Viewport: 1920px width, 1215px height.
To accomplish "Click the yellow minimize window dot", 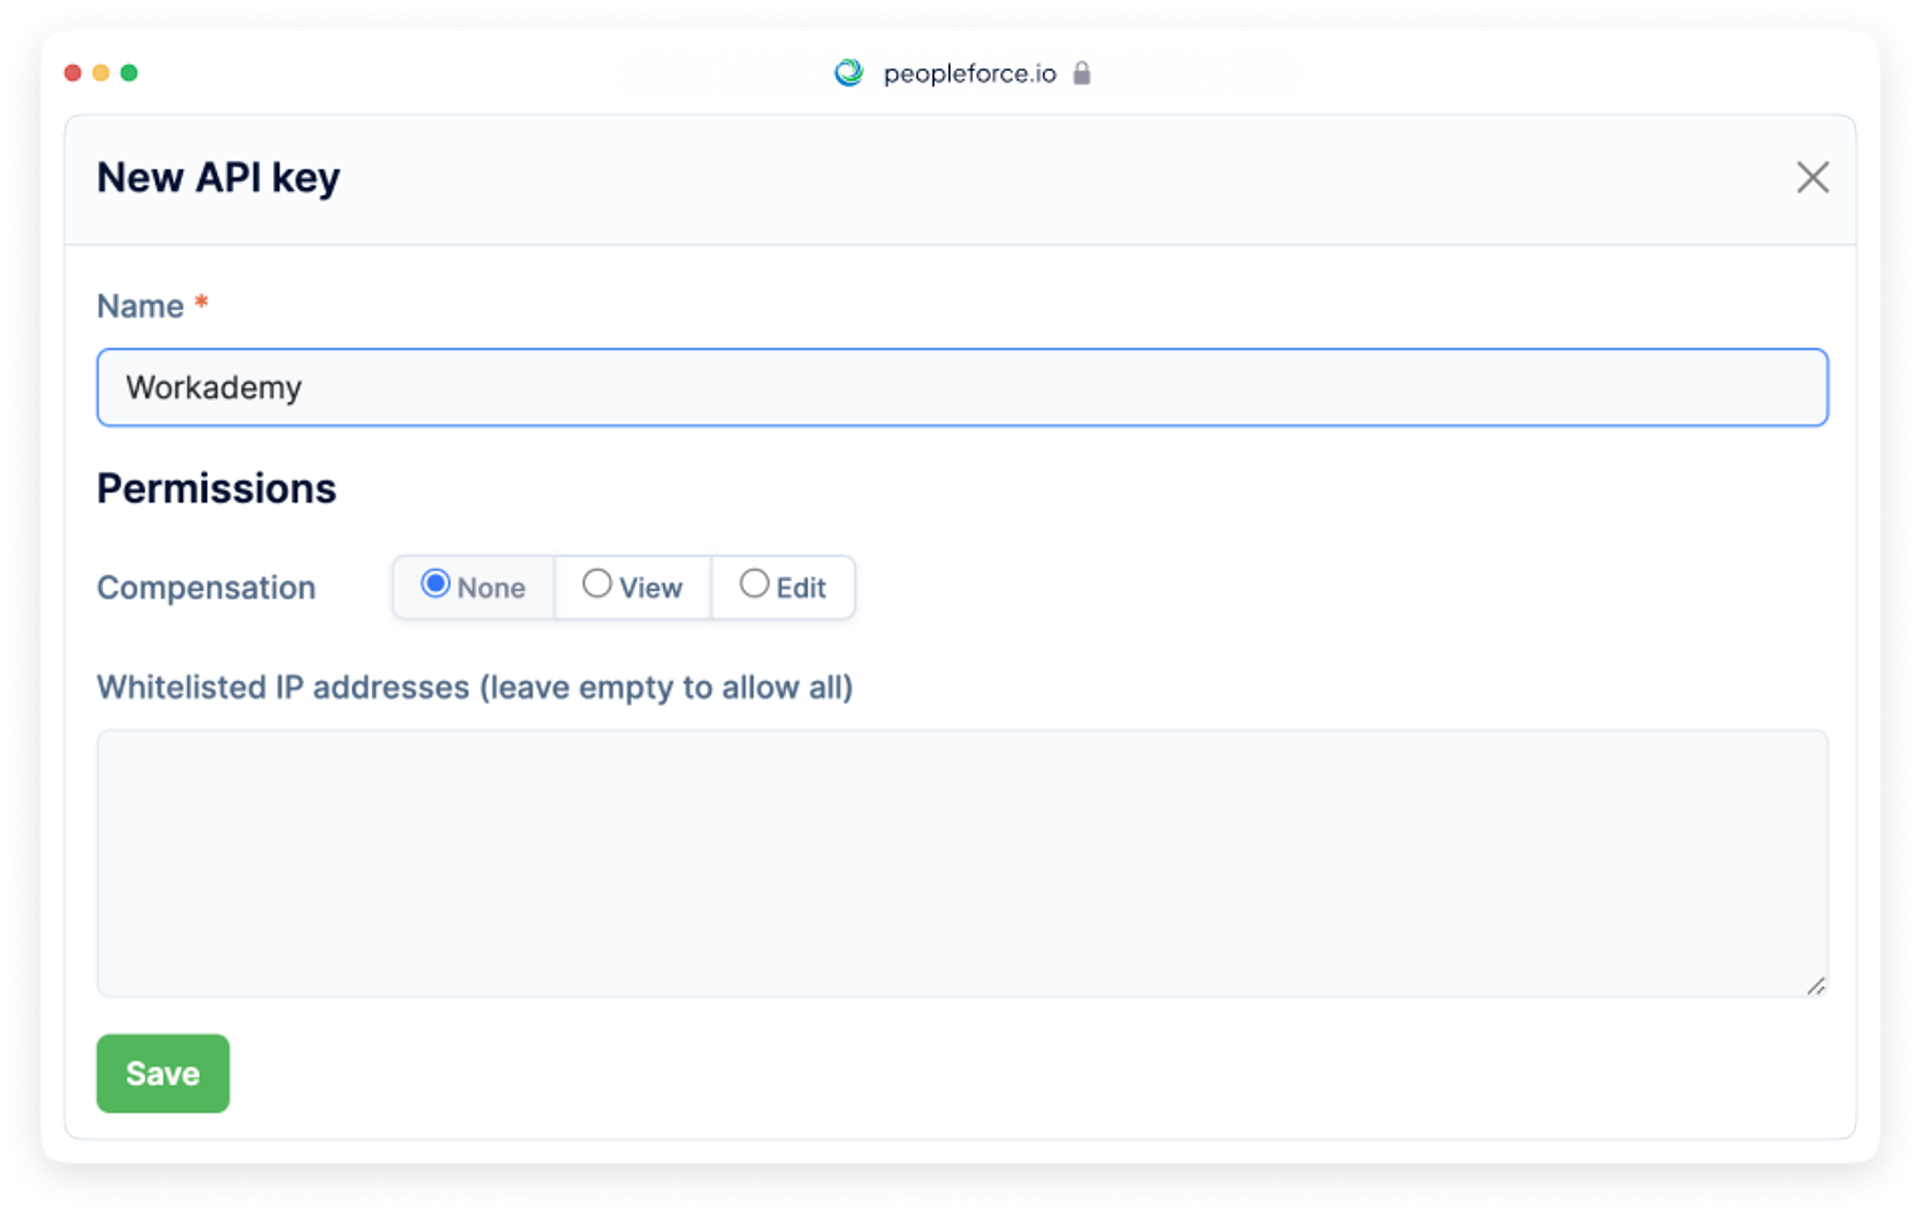I will (101, 73).
